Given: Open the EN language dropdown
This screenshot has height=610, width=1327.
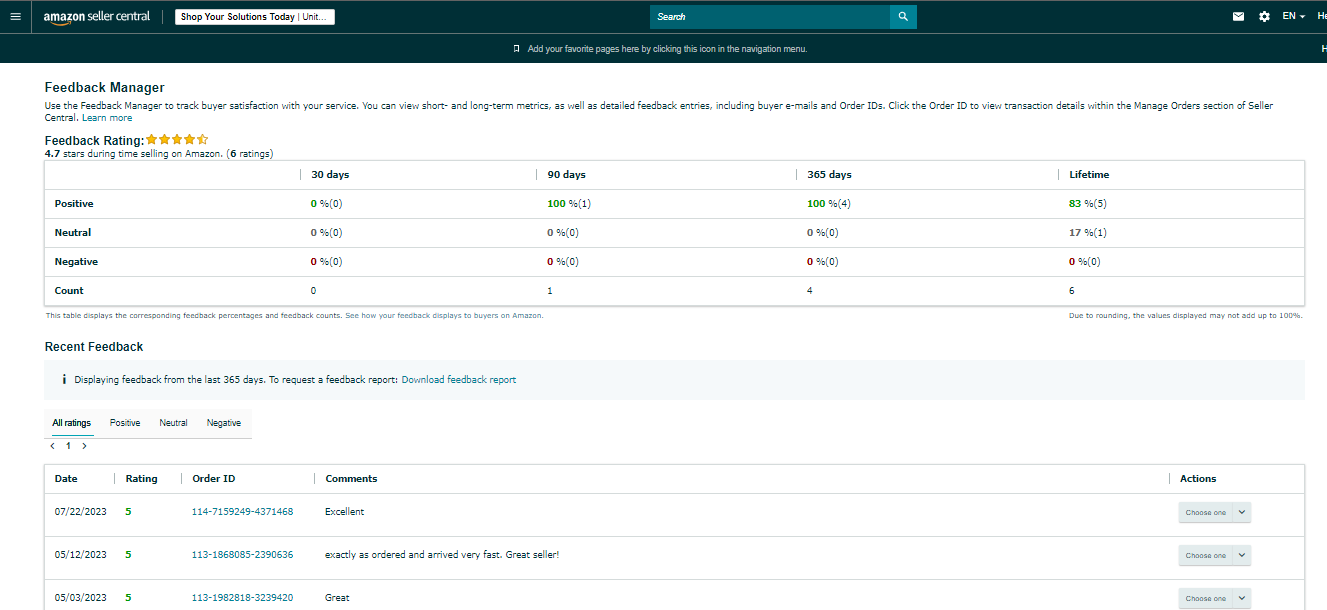Looking at the screenshot, I should [1294, 16].
